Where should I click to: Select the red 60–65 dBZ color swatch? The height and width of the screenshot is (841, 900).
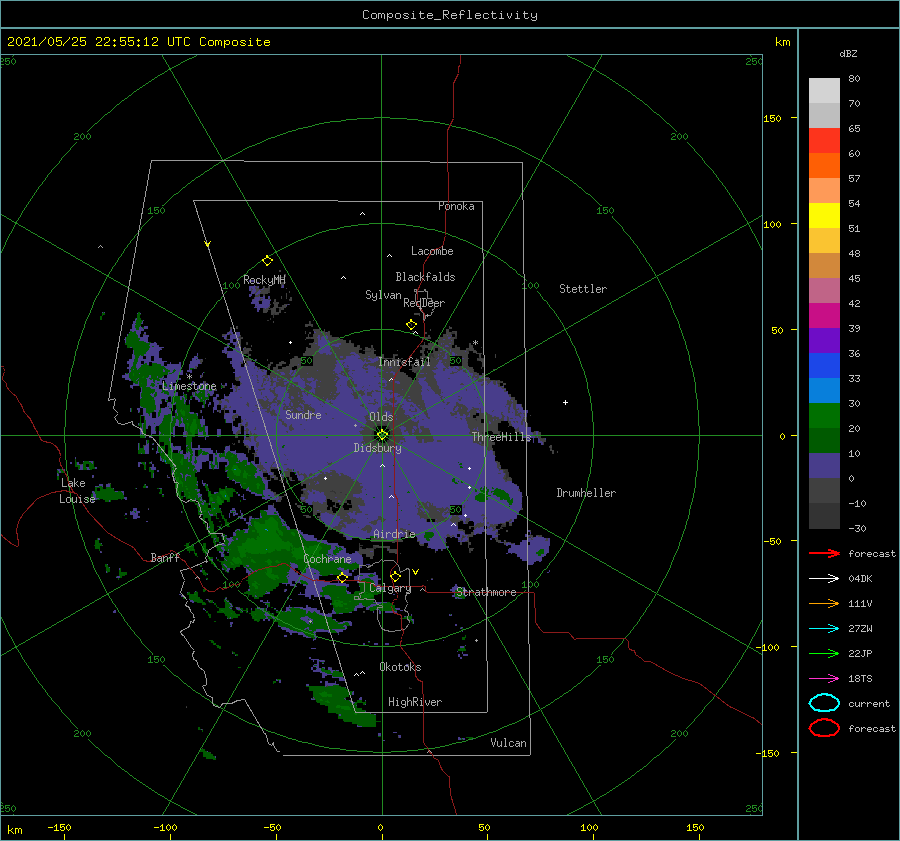824,141
